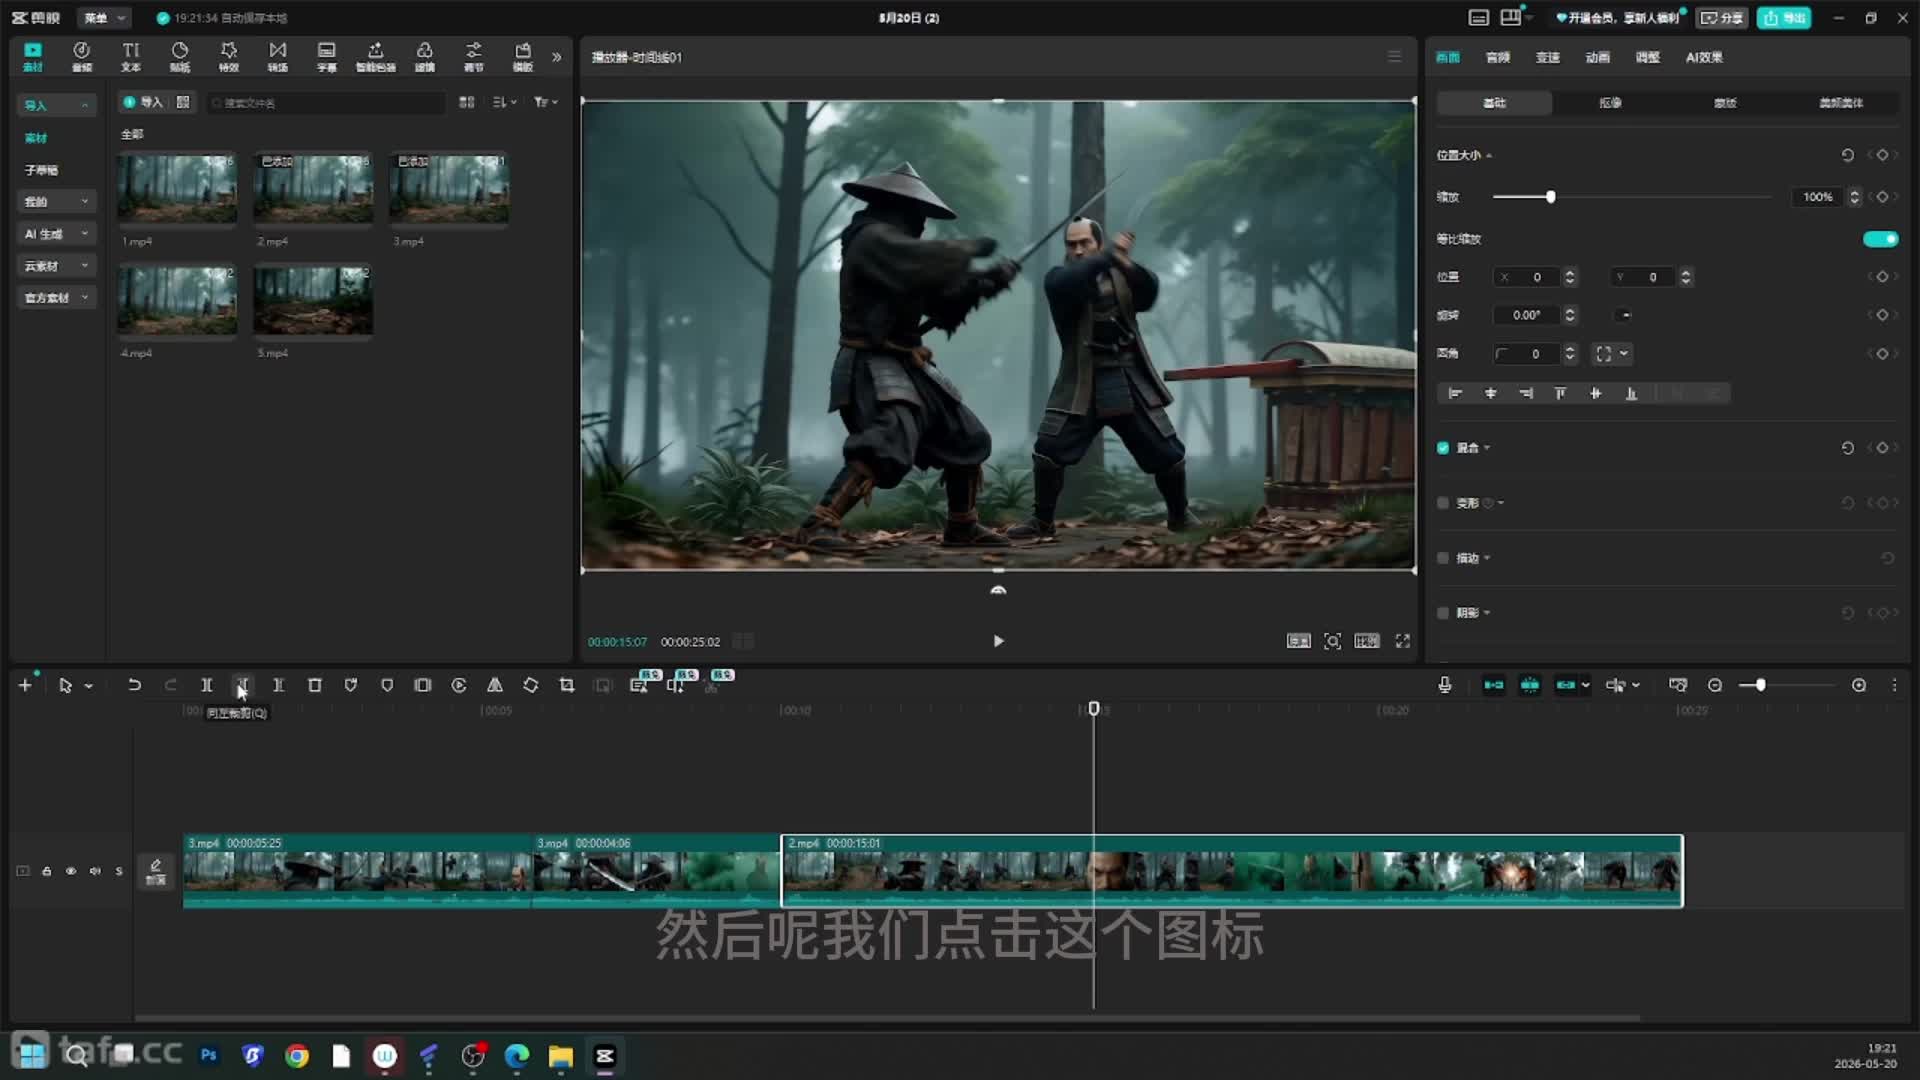Click the split clip tool in timeline toolbar
Viewport: 1920px width, 1080px height.
[207, 685]
